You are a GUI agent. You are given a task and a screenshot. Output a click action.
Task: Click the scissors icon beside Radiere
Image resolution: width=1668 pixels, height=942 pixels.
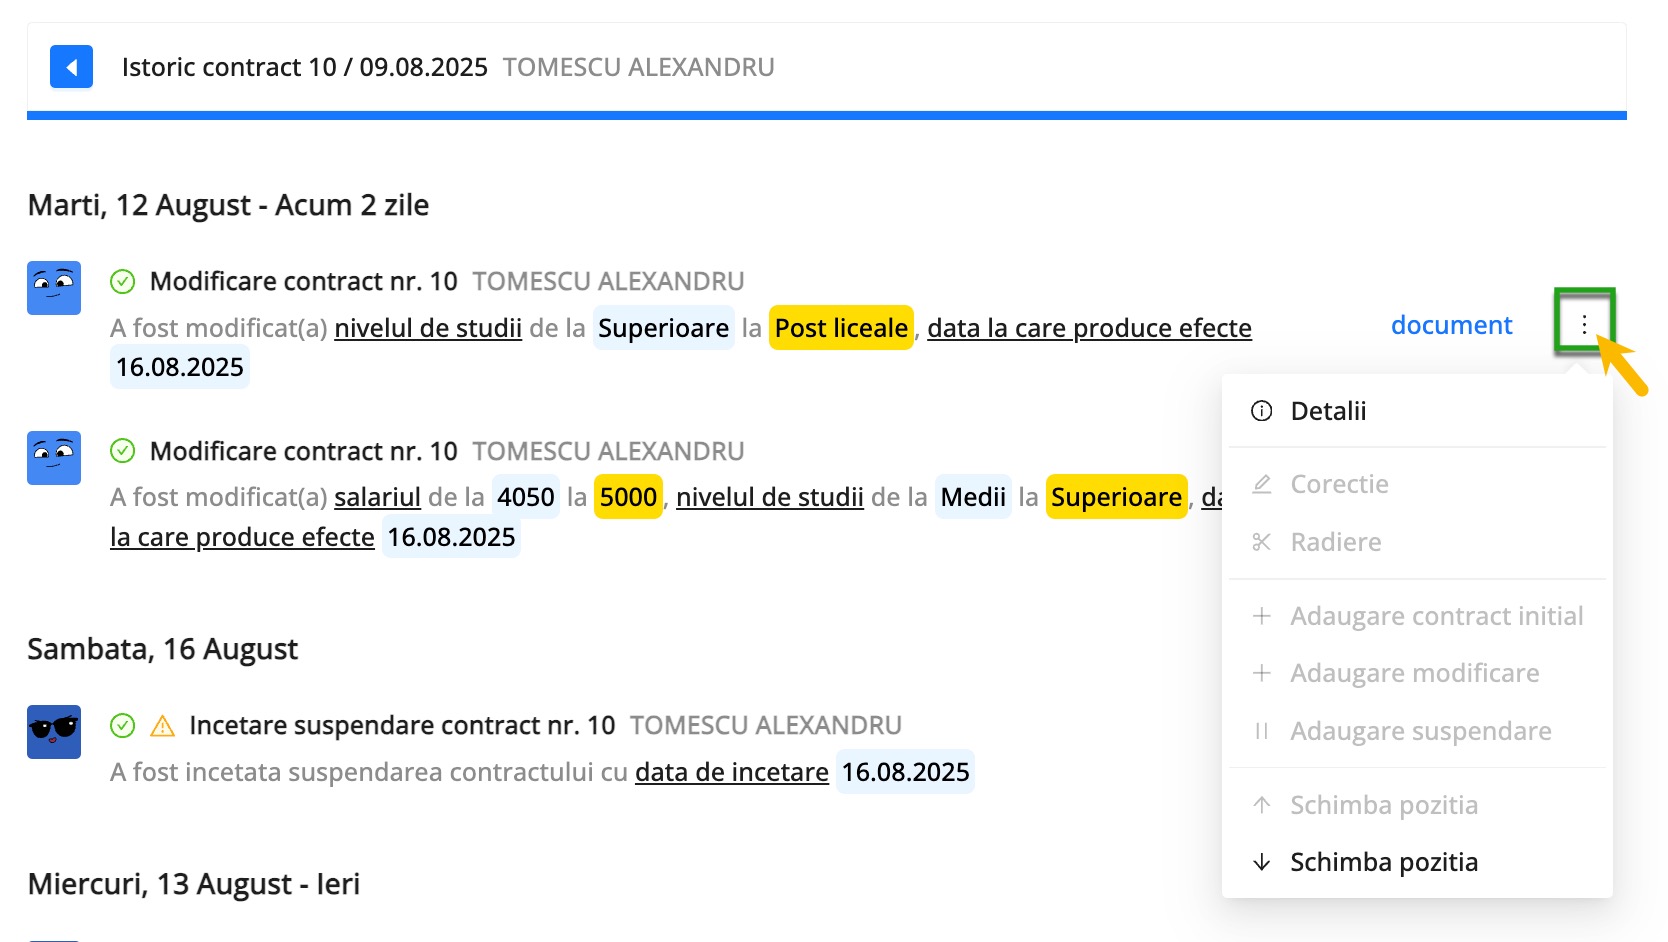(x=1262, y=542)
